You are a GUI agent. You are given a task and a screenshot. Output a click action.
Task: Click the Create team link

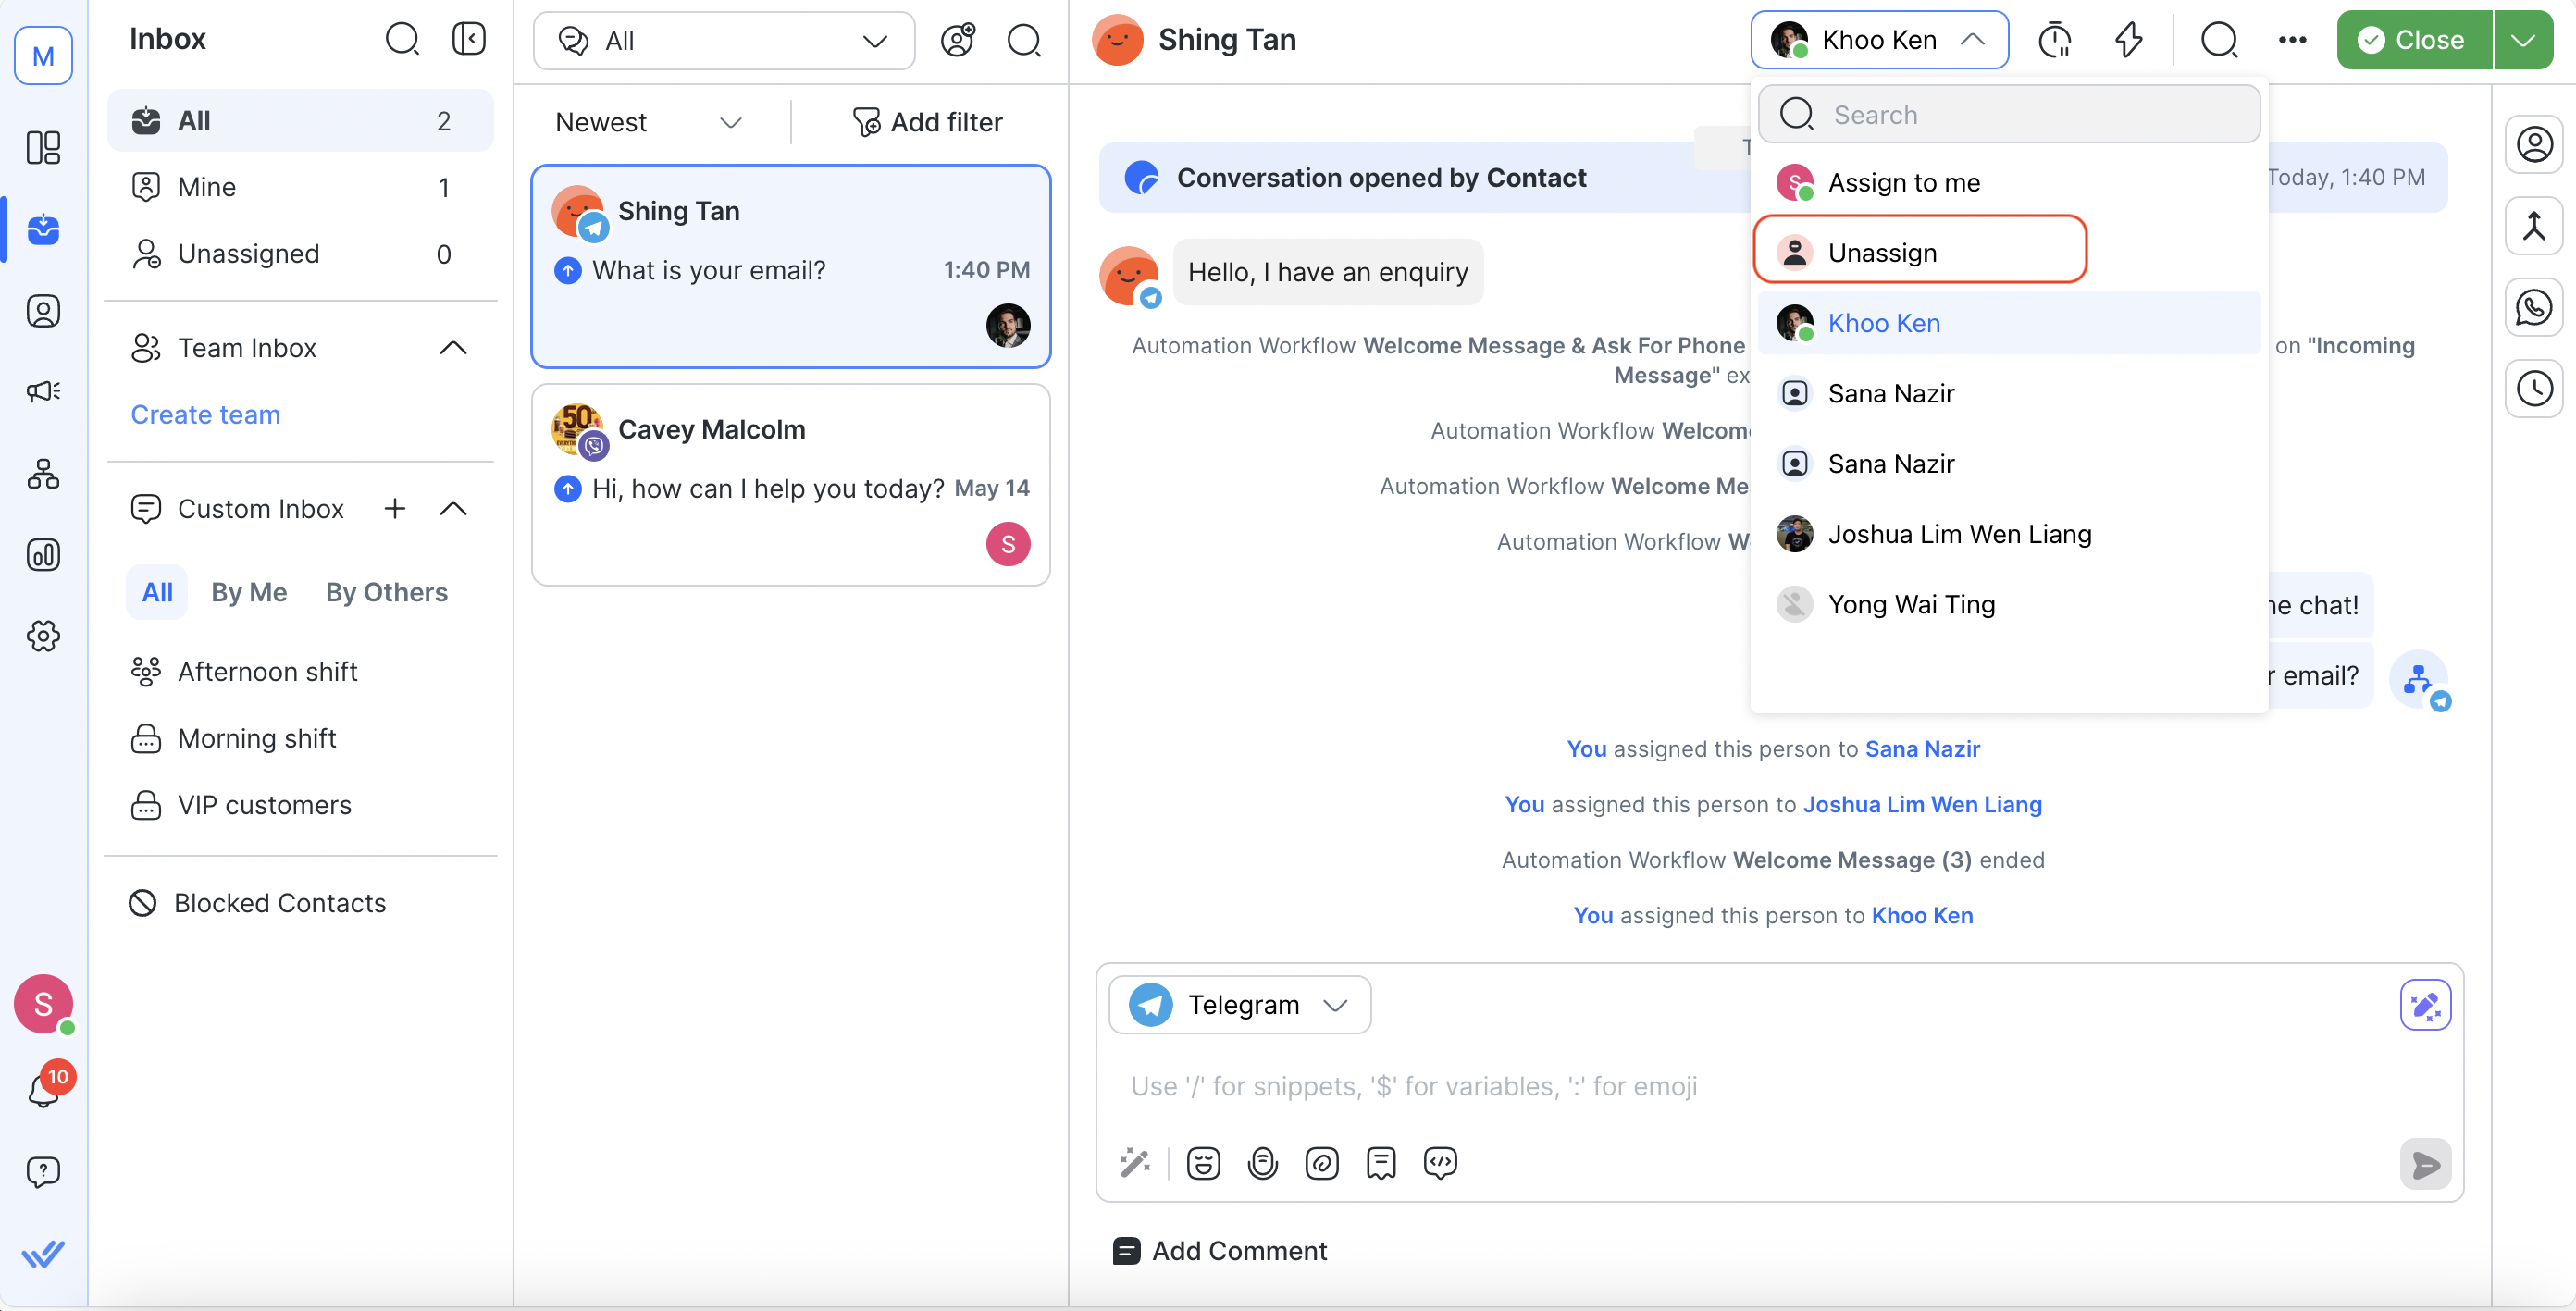(x=205, y=414)
